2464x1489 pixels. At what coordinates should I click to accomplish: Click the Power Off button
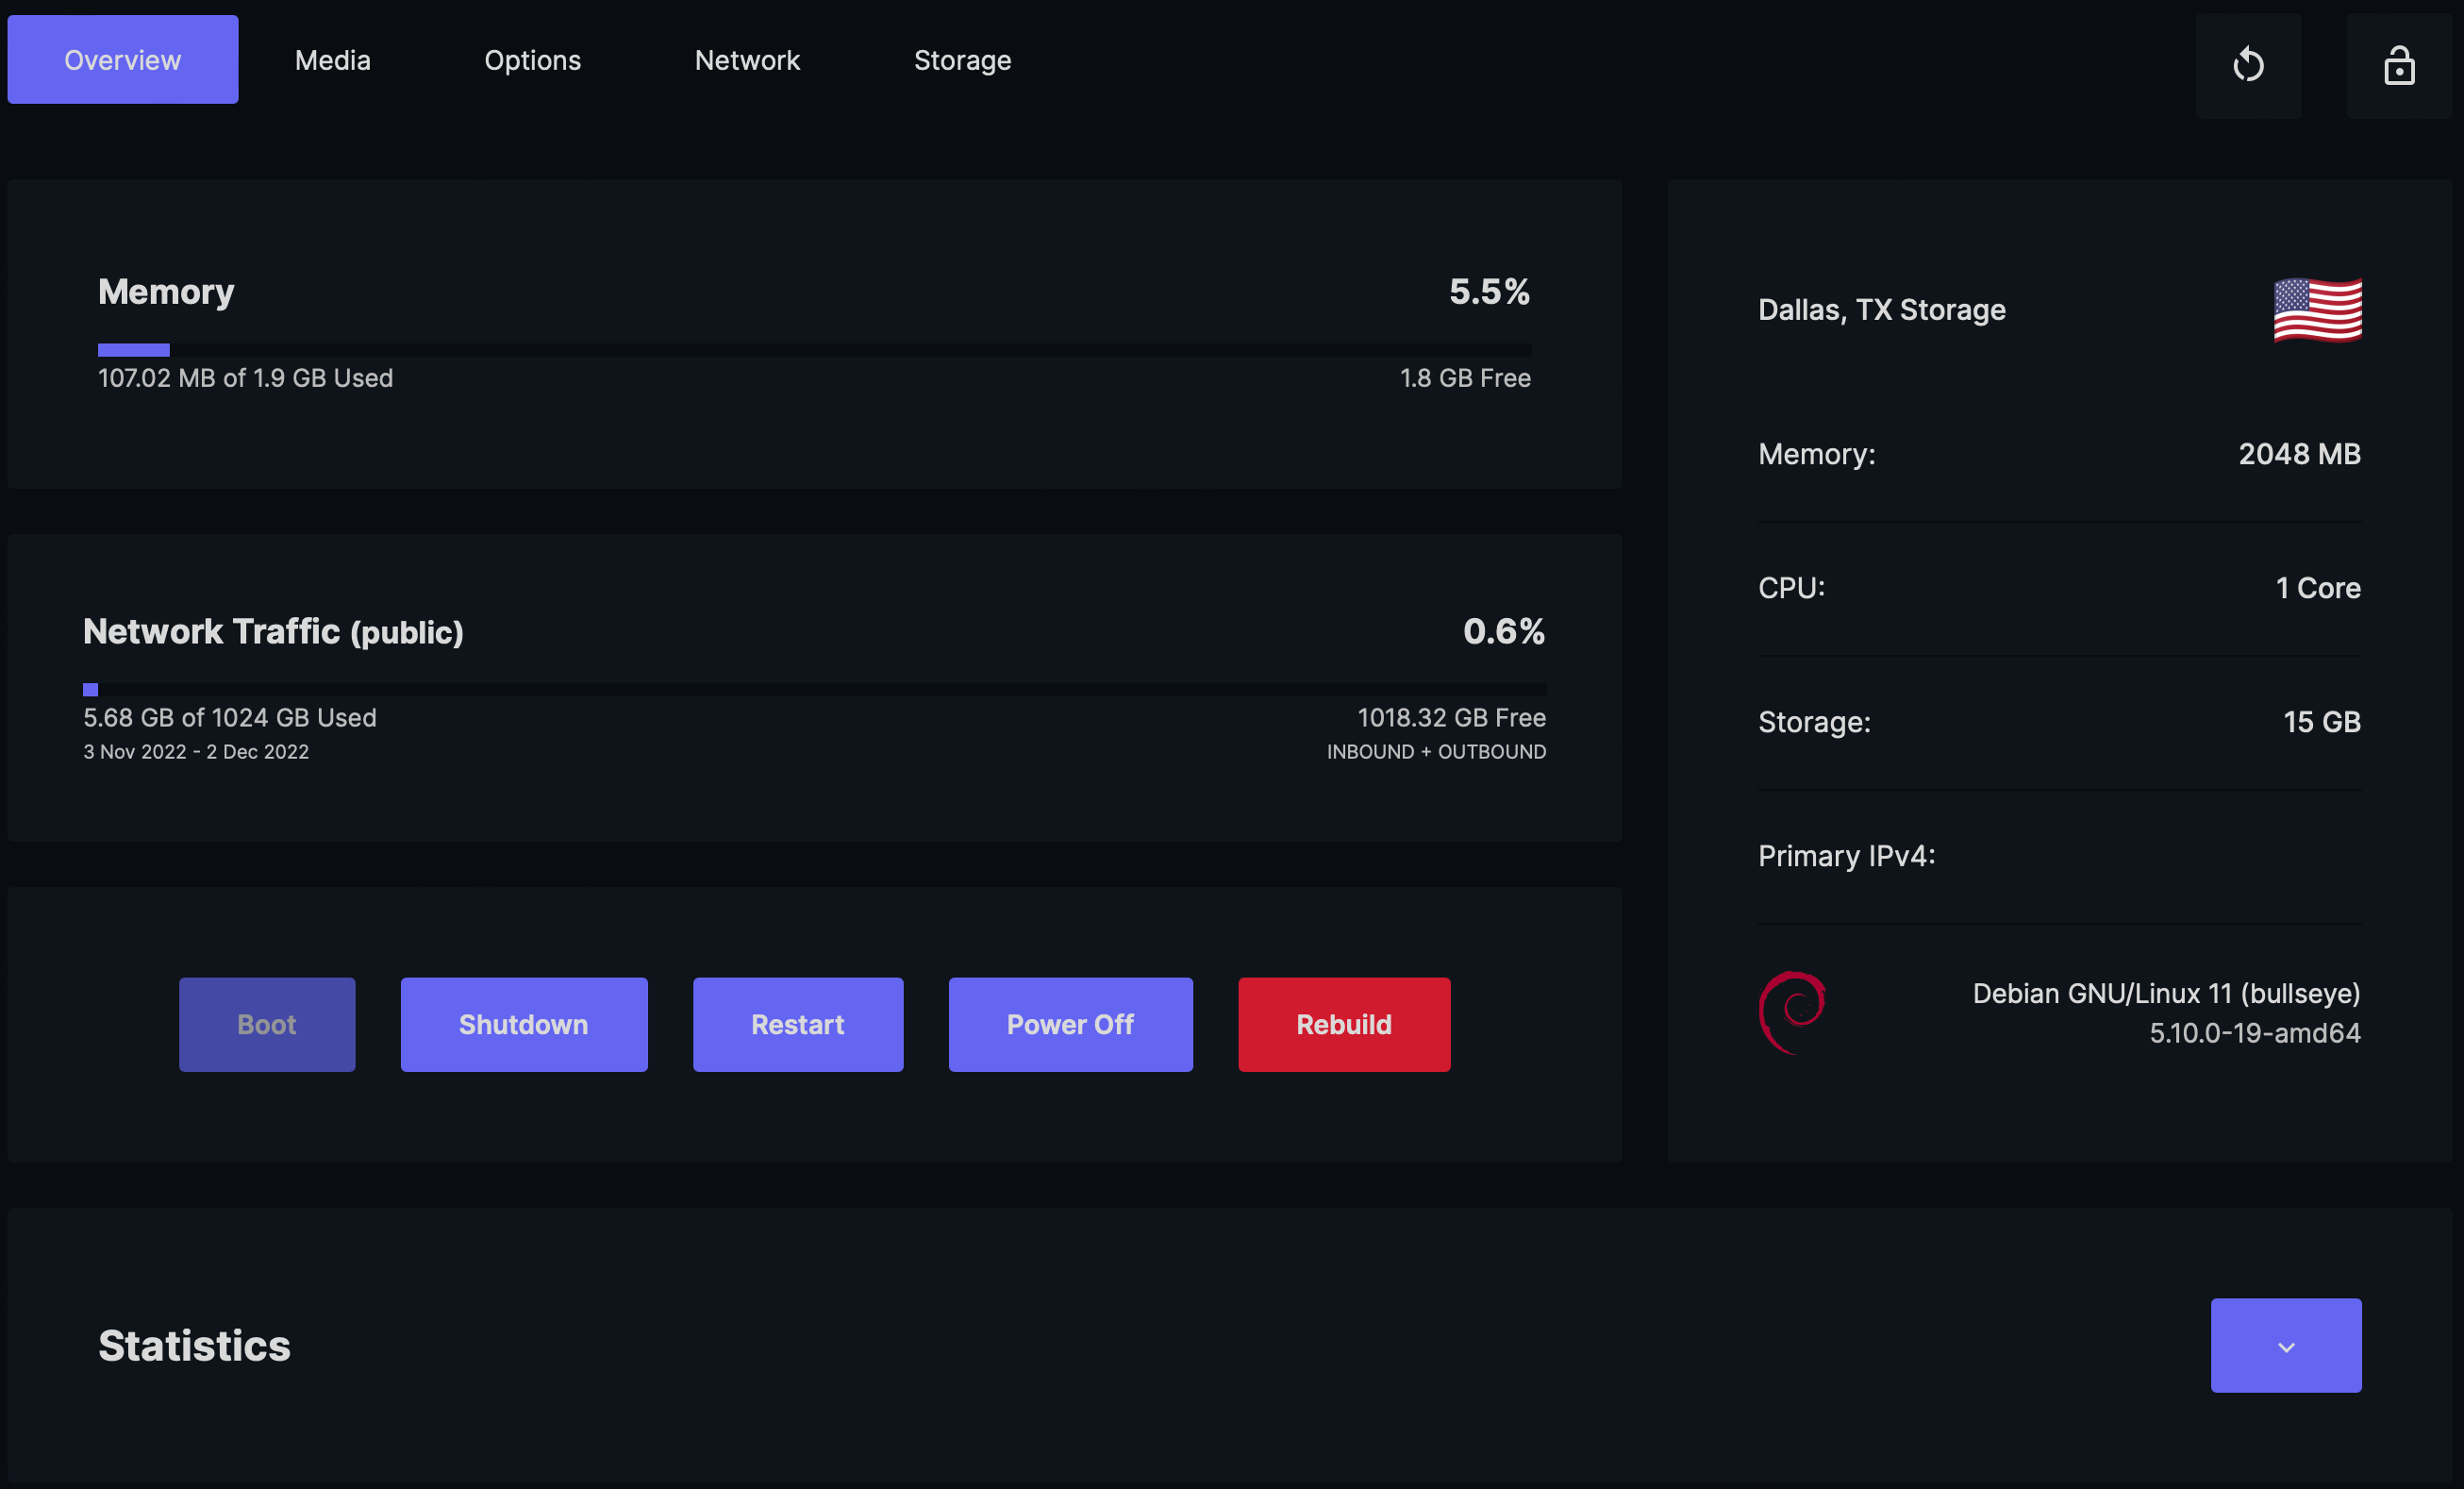click(1069, 1024)
